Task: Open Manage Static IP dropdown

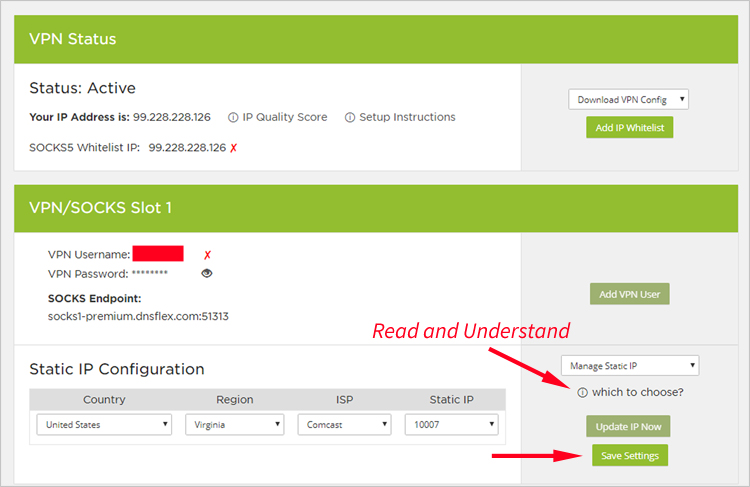Action: [630, 365]
